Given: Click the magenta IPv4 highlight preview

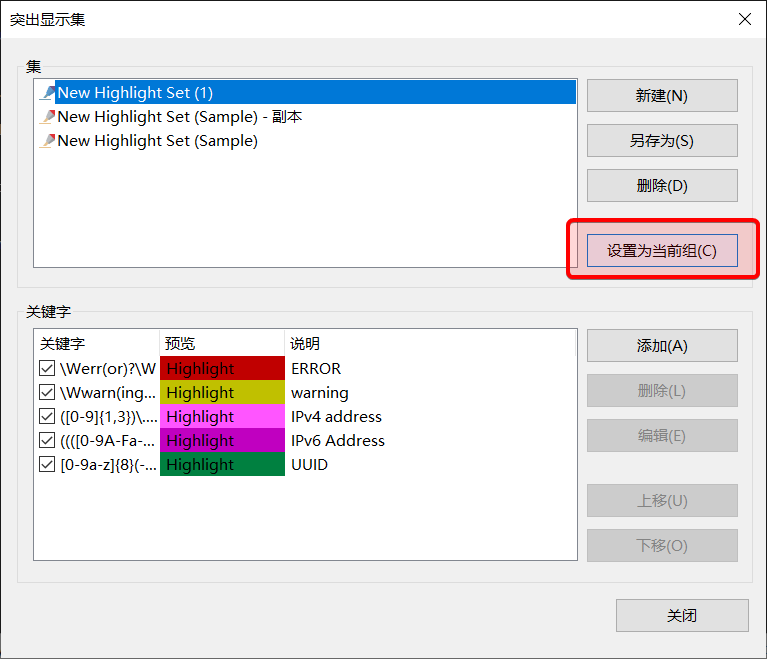Looking at the screenshot, I should coord(222,417).
